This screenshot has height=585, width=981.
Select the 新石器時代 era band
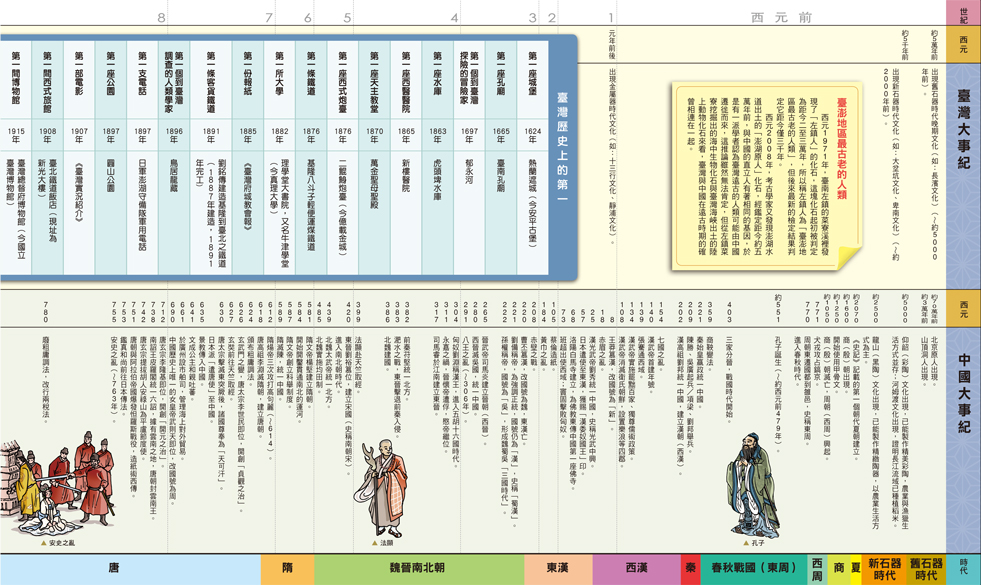click(884, 569)
